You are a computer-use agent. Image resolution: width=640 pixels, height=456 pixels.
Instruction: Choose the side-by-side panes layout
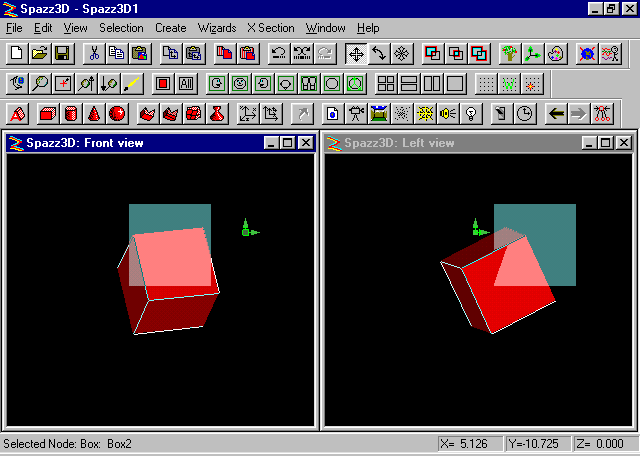click(432, 84)
